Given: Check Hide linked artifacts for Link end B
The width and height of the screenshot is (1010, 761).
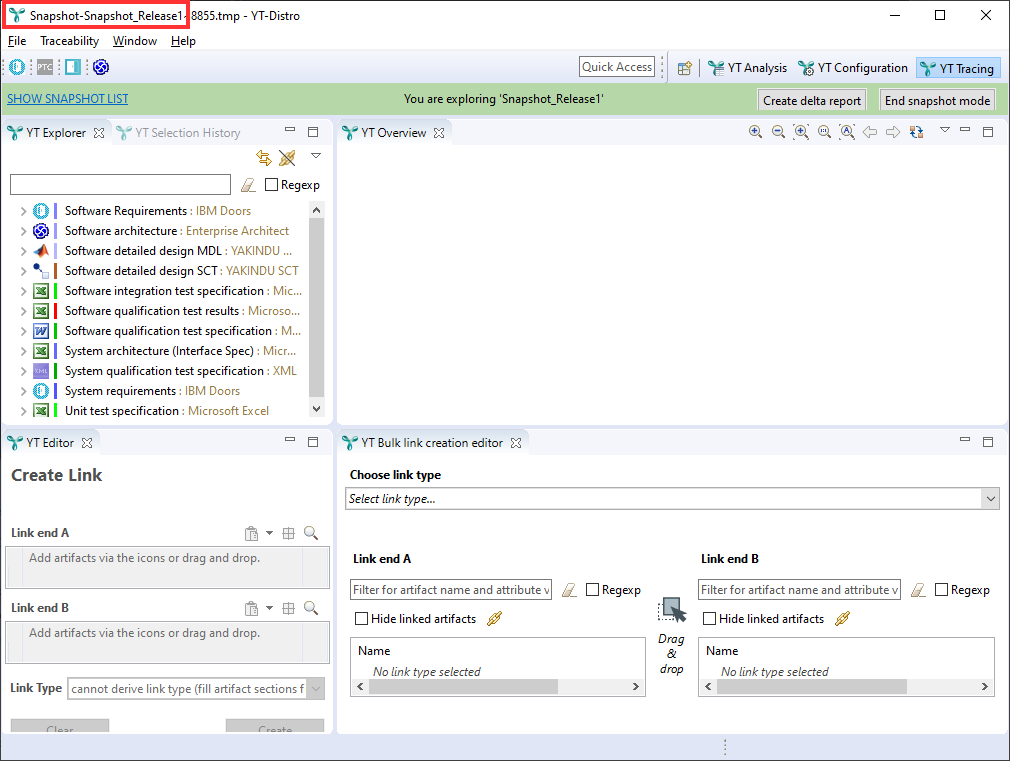Looking at the screenshot, I should [x=710, y=619].
